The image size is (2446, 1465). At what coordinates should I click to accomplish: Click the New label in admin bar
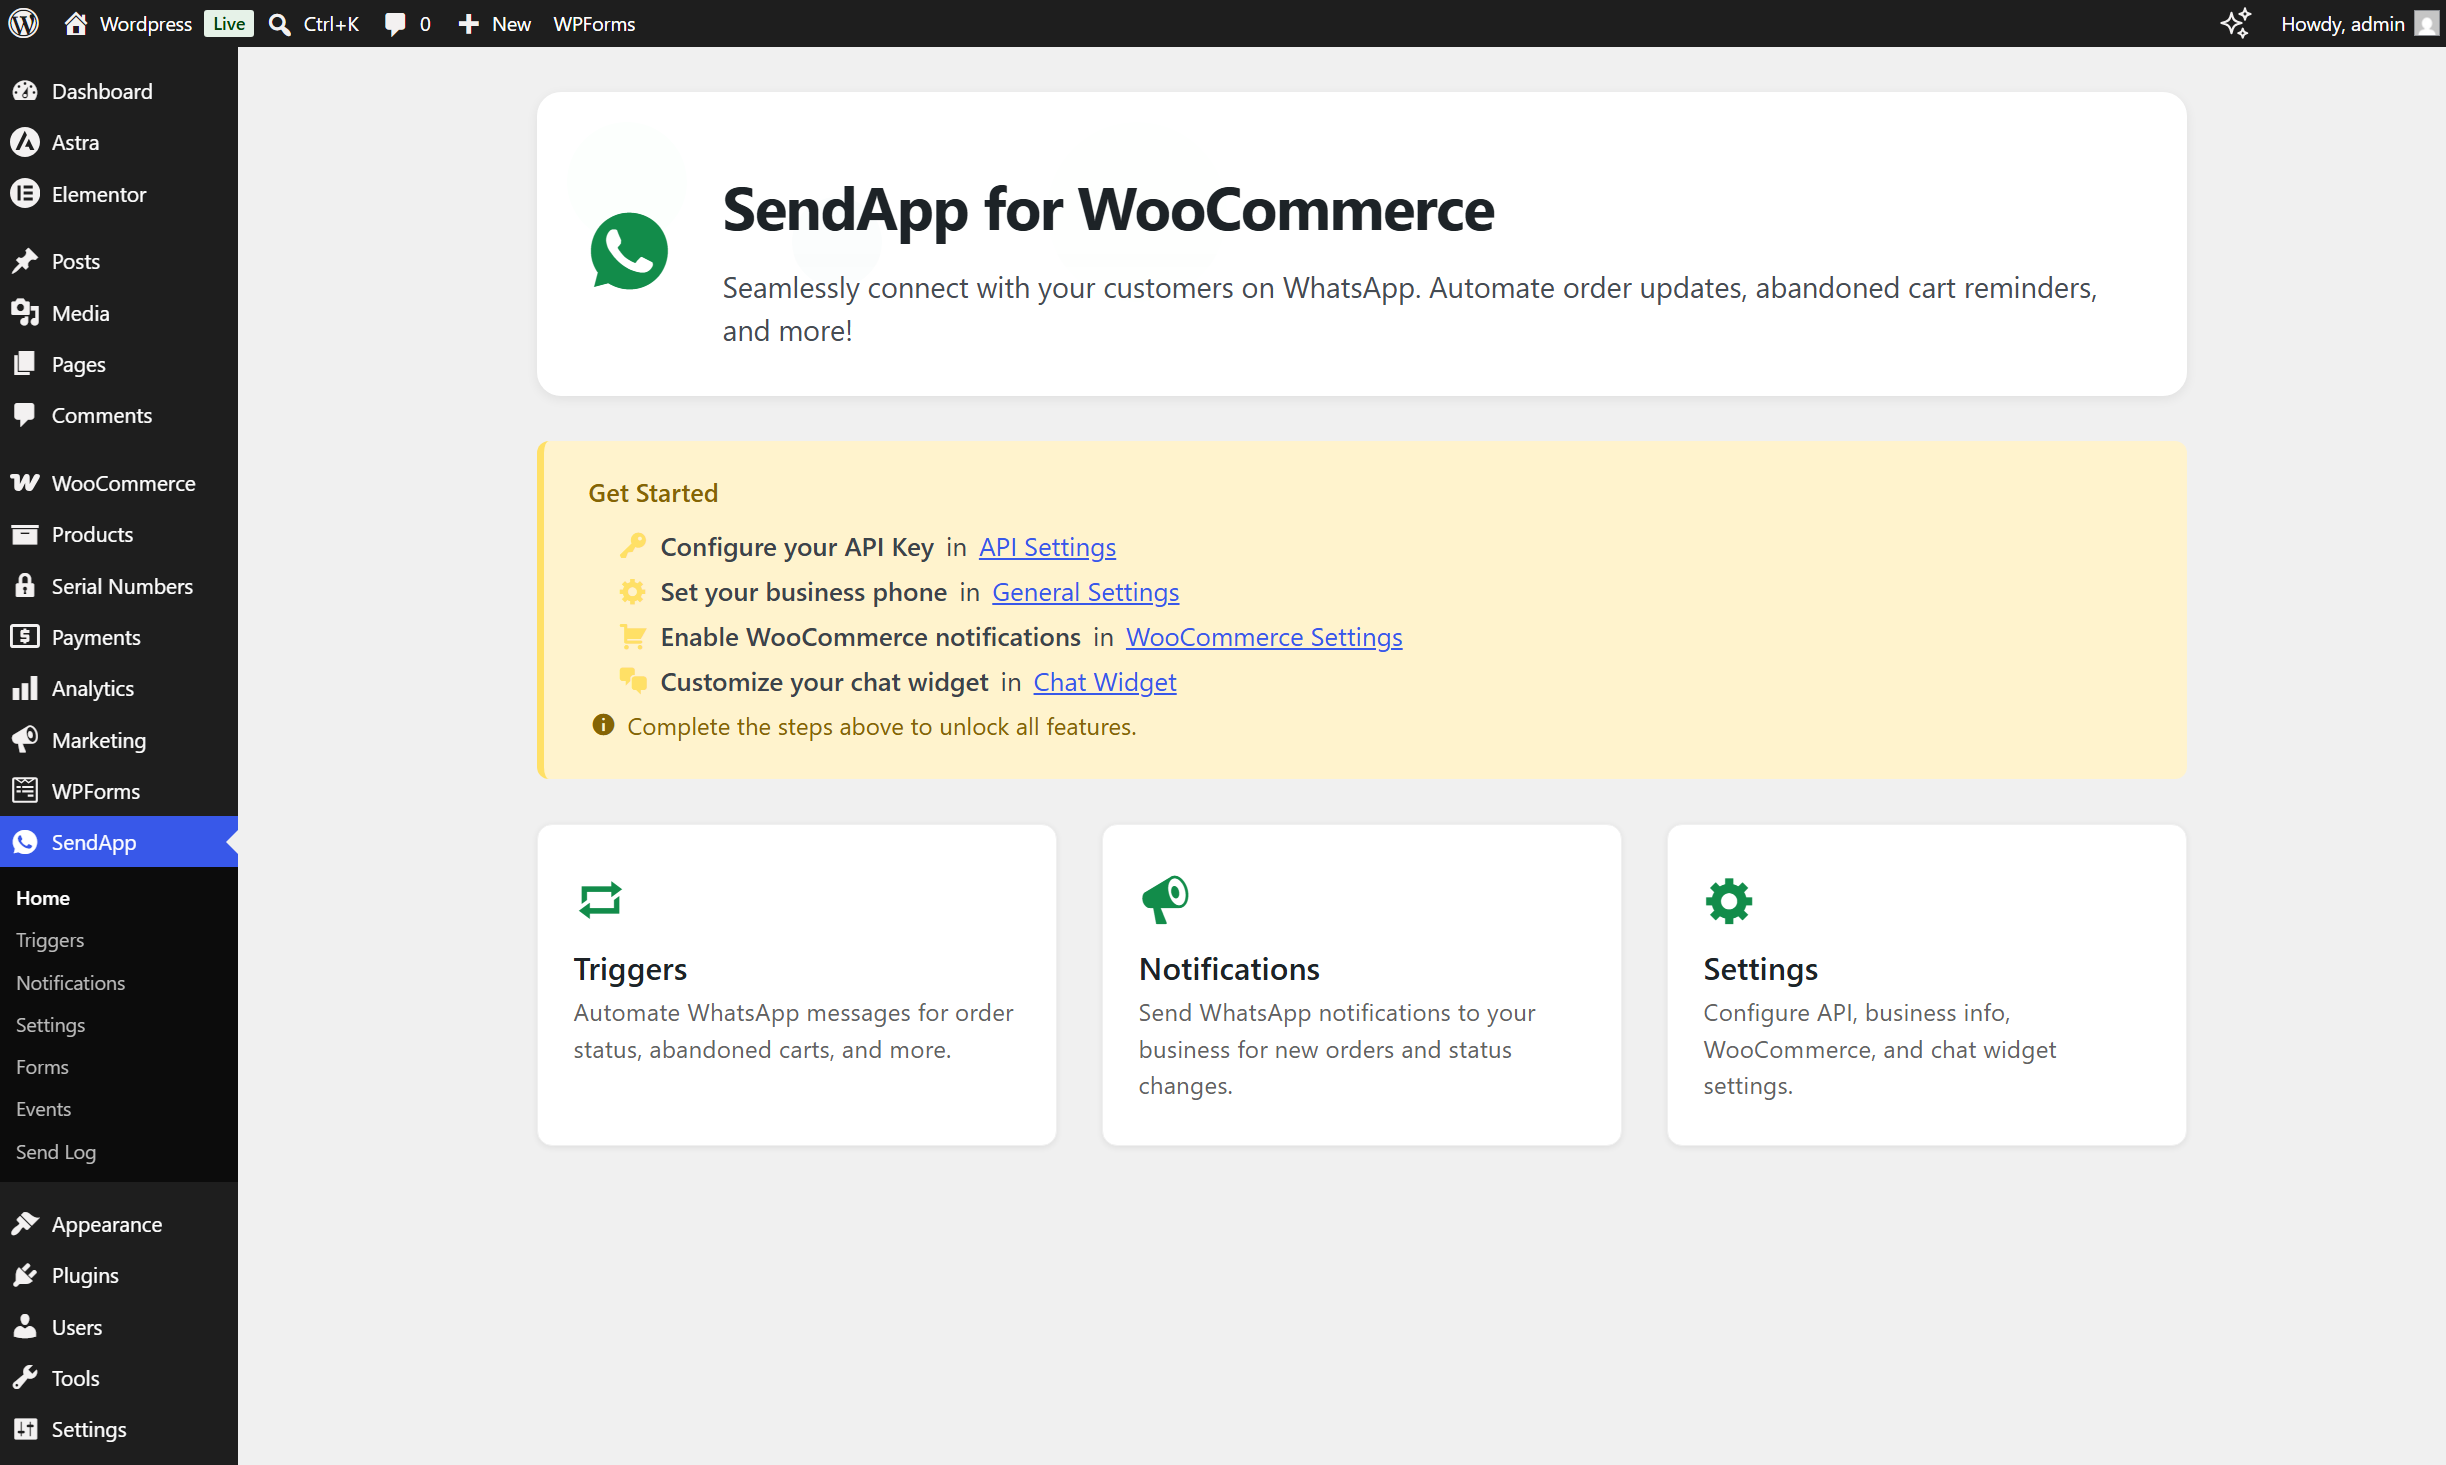click(511, 24)
